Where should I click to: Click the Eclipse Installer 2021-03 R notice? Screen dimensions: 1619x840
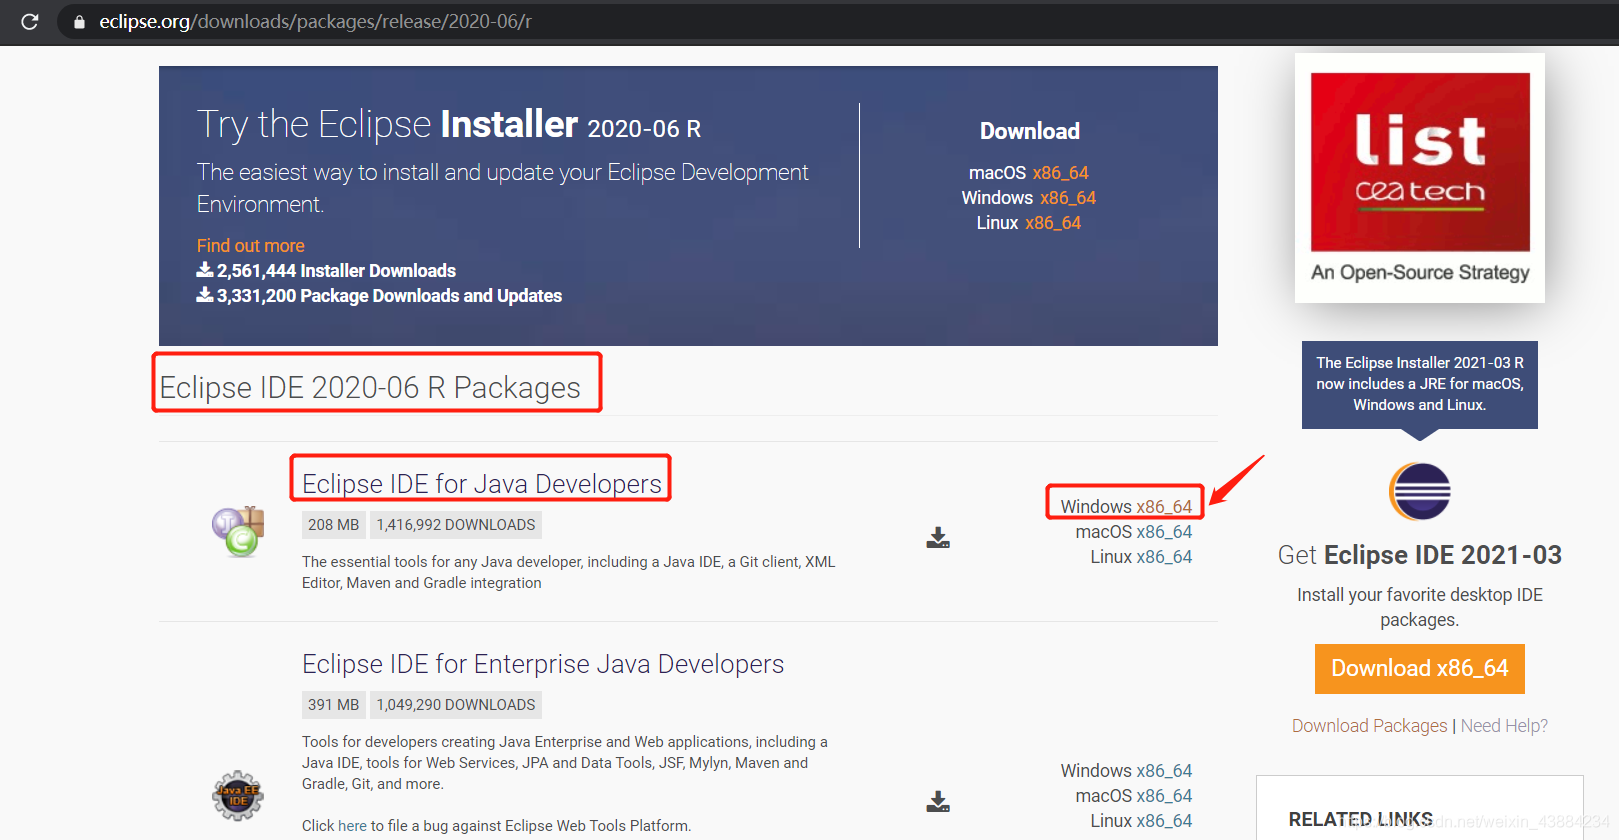point(1420,384)
